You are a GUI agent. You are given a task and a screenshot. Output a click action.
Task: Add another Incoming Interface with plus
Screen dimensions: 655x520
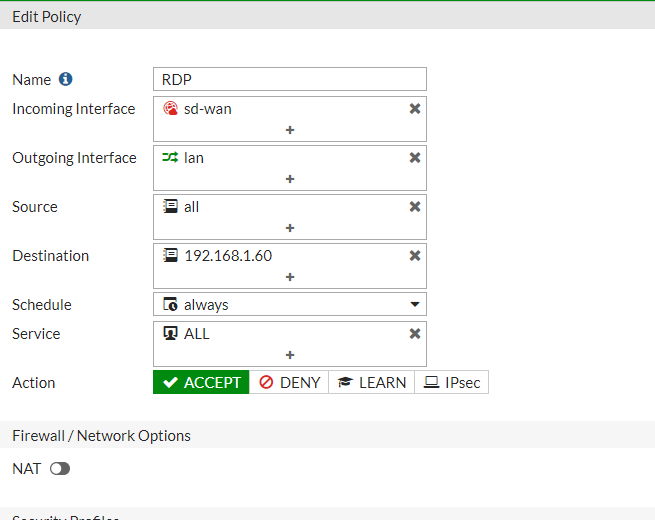pos(290,130)
